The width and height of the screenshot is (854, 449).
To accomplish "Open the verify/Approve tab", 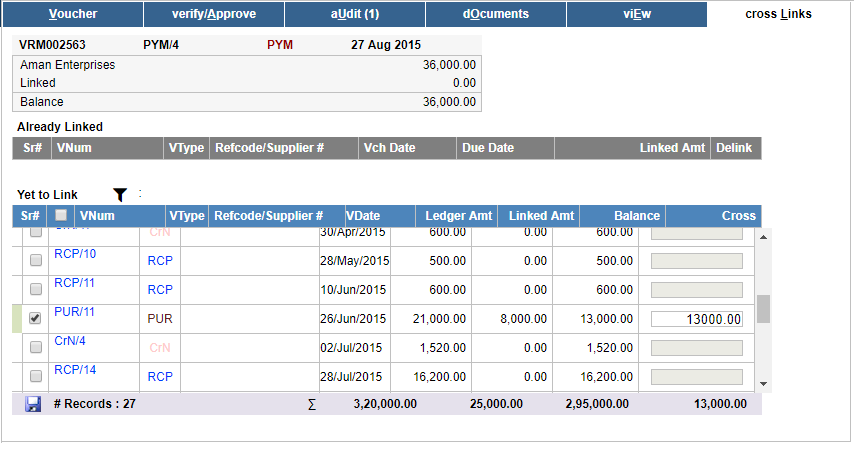I will (214, 14).
